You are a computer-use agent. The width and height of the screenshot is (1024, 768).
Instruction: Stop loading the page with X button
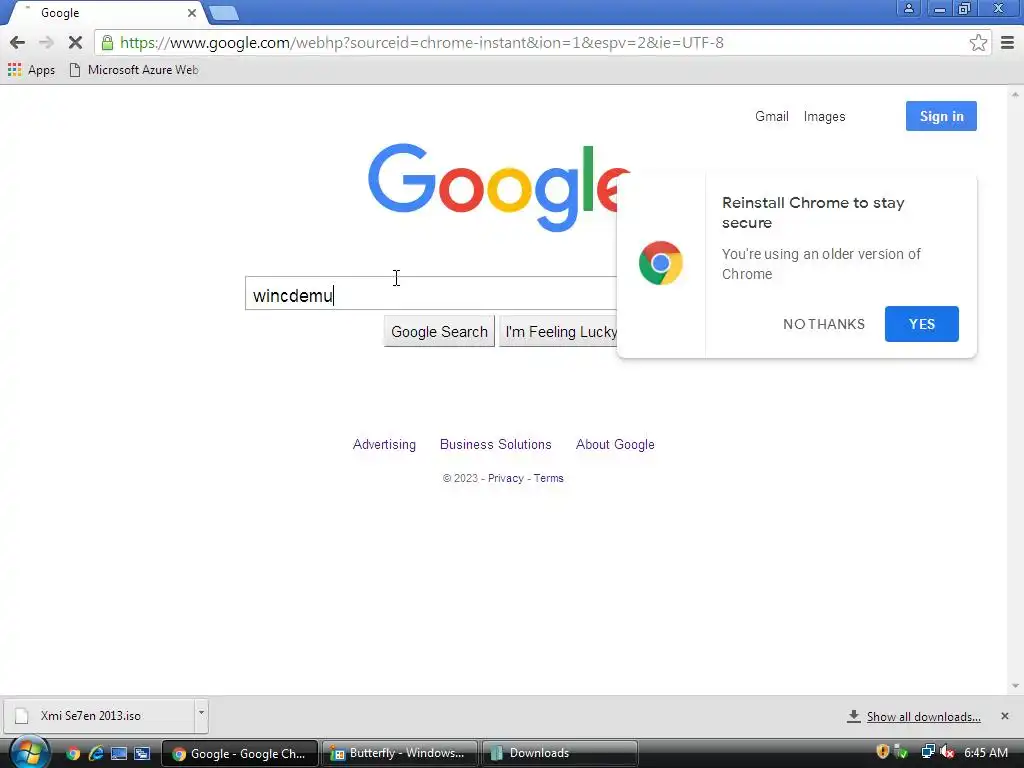click(75, 43)
